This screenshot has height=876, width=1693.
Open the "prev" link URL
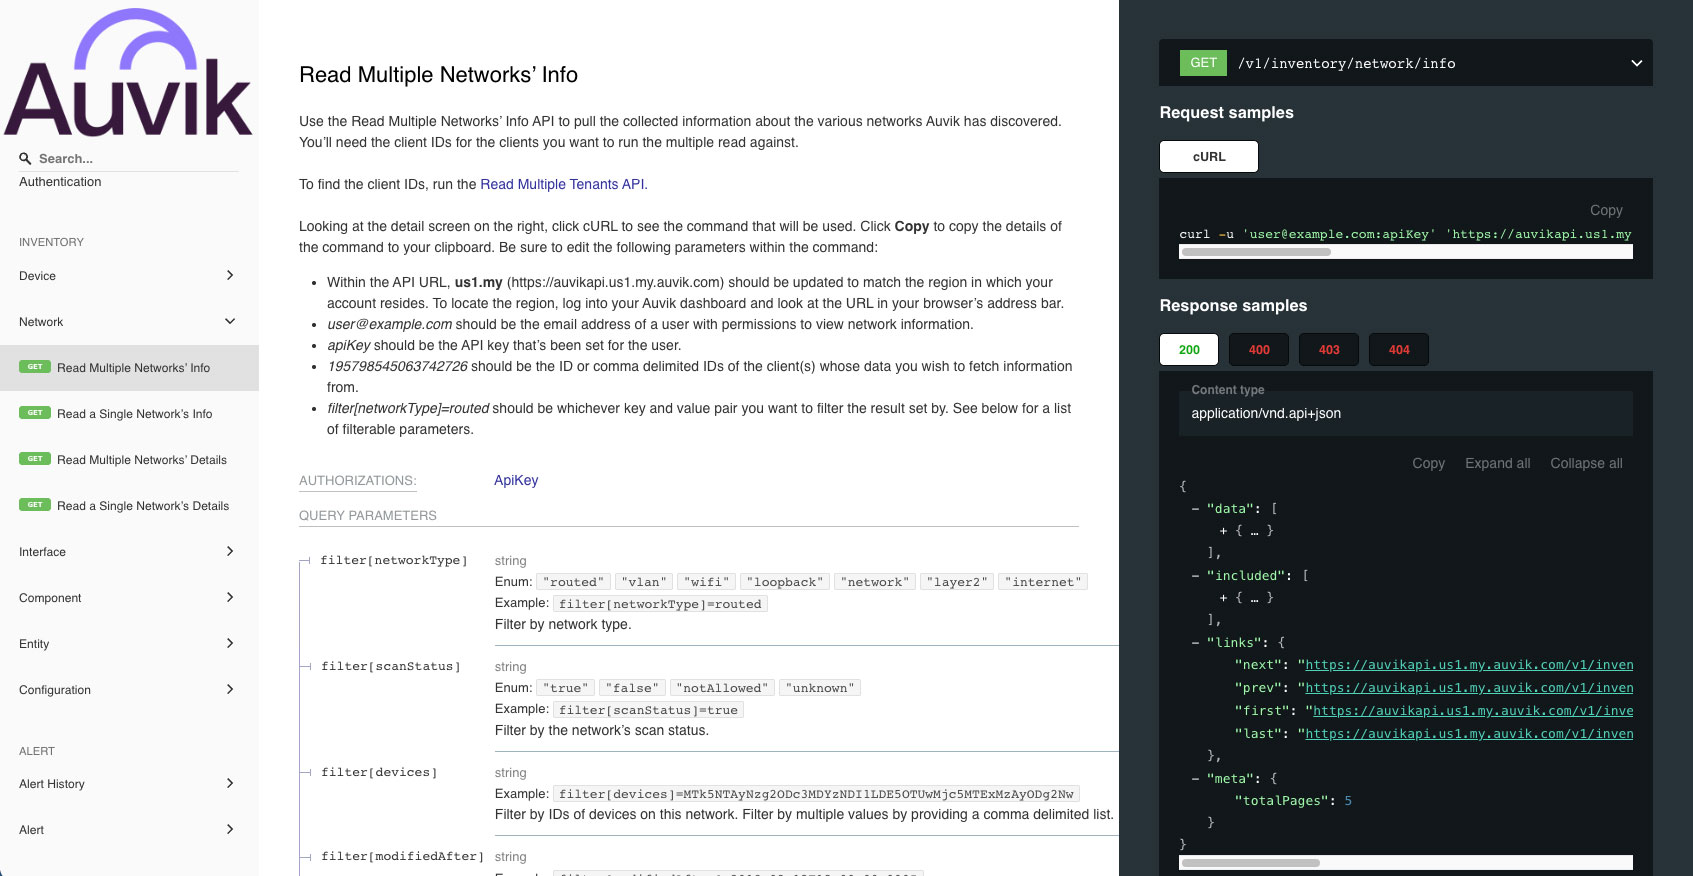(1469, 688)
